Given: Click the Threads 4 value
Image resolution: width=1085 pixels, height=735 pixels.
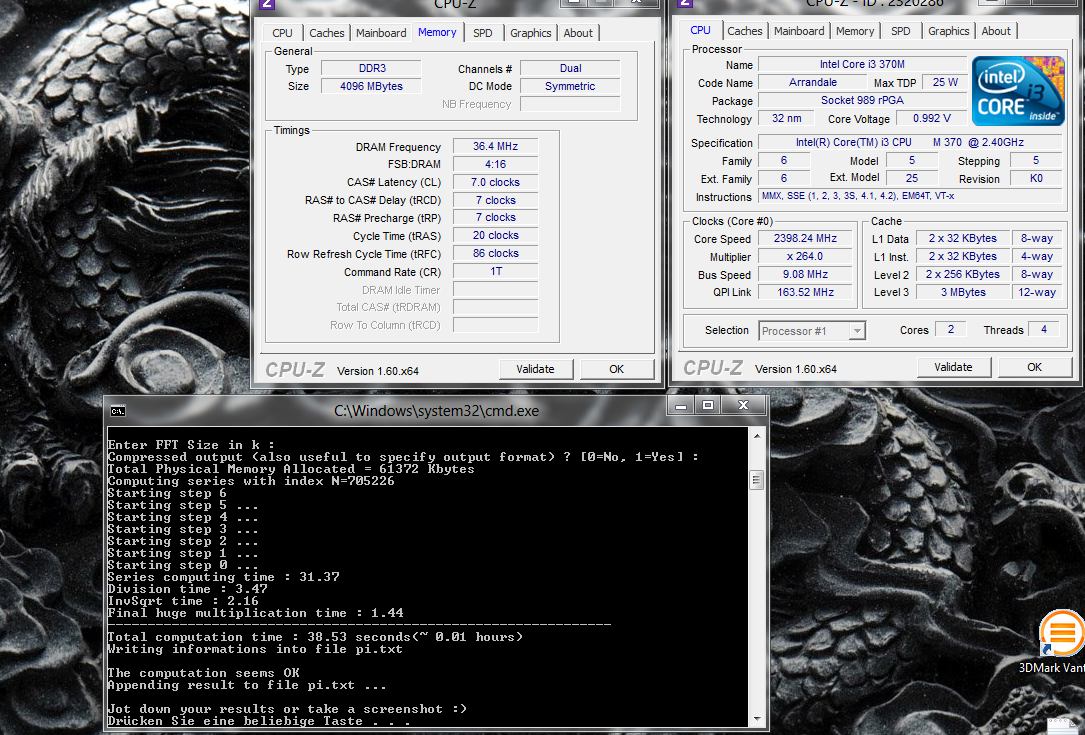Looking at the screenshot, I should [x=1043, y=329].
